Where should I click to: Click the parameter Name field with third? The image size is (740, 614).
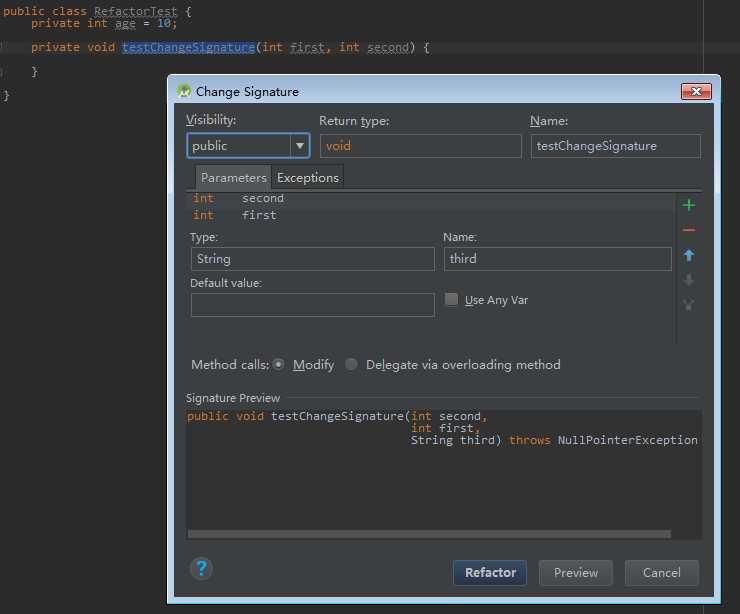557,259
